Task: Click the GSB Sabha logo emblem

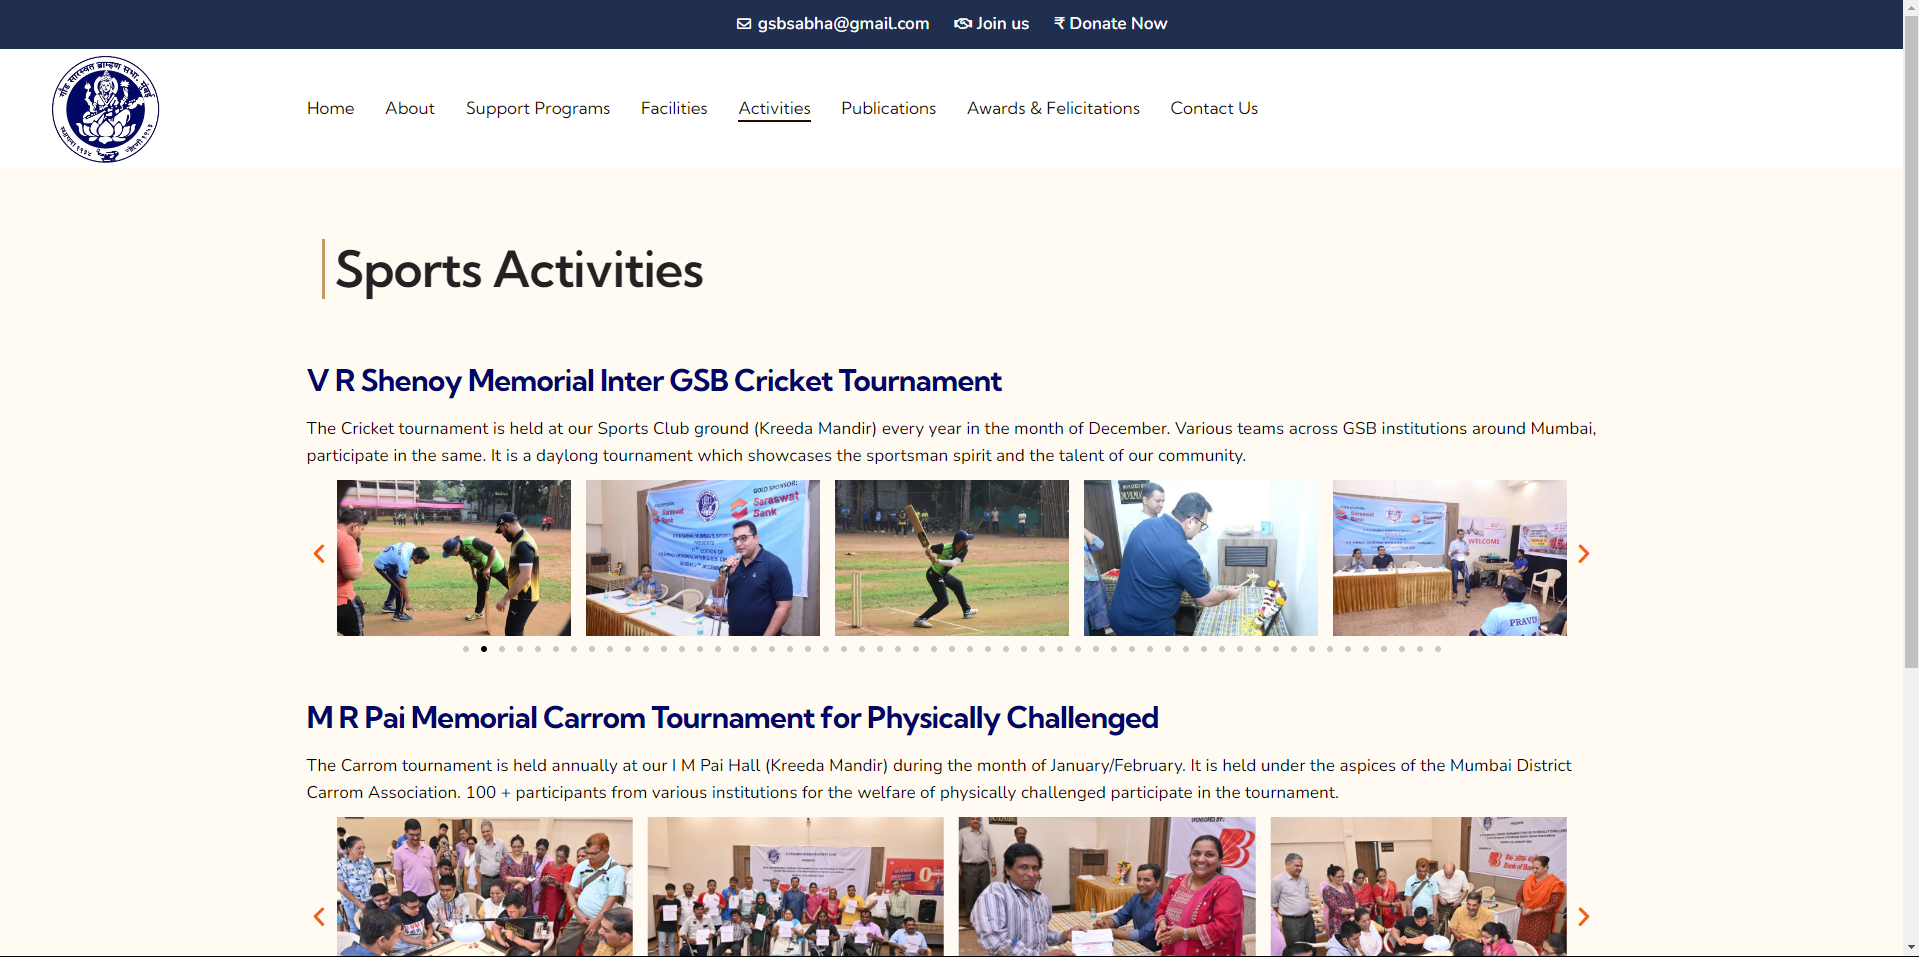Action: coord(105,109)
